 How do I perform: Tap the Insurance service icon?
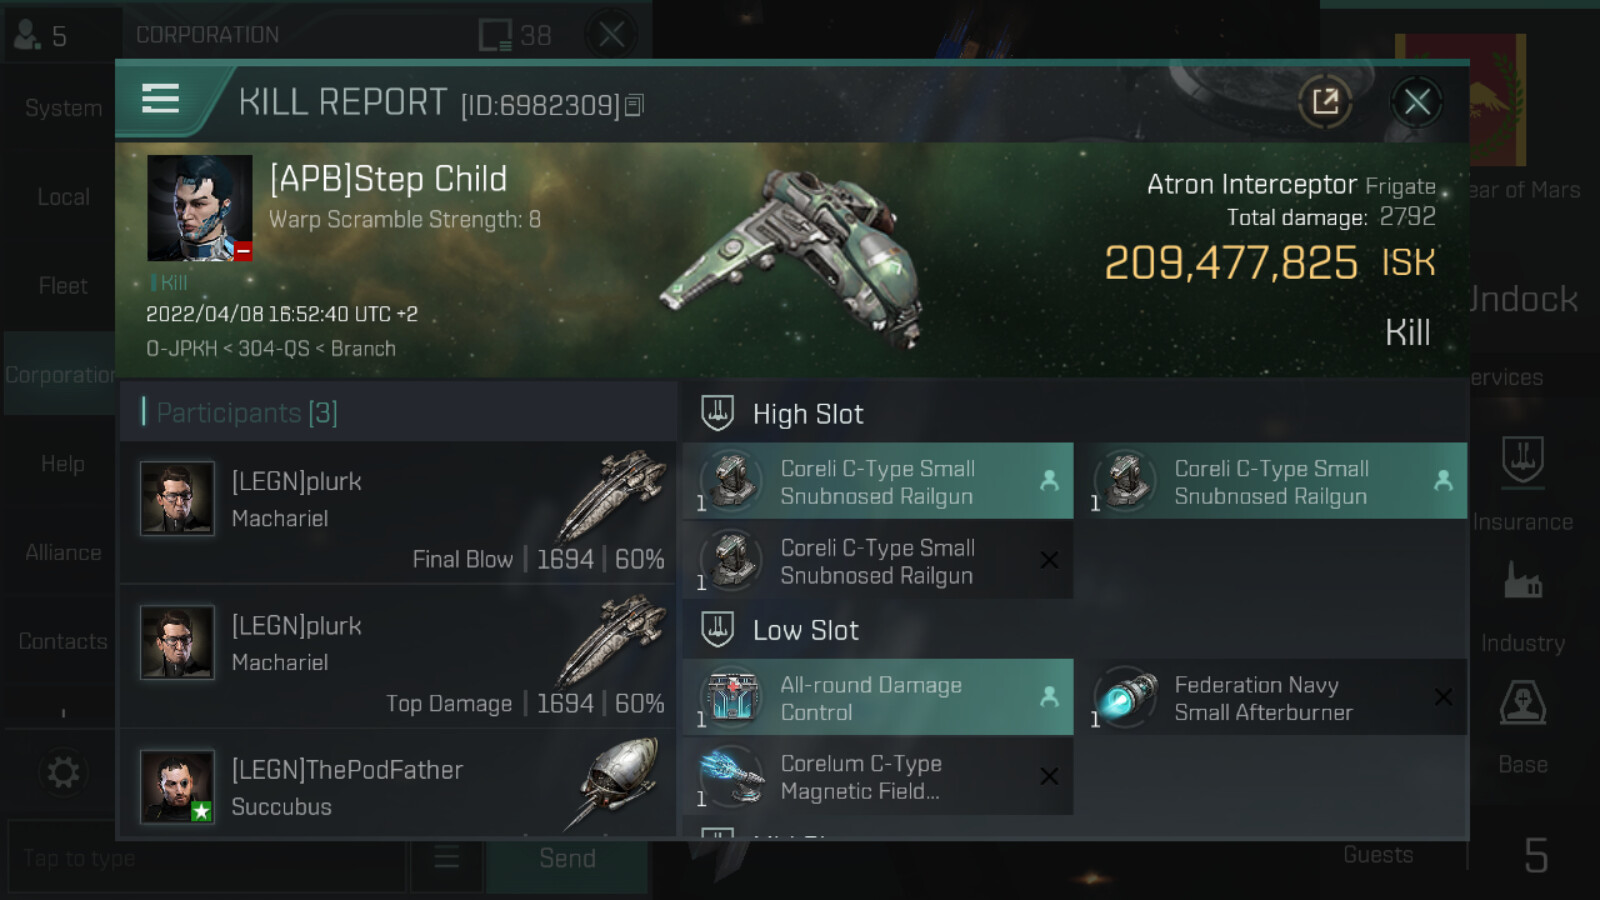1522,462
